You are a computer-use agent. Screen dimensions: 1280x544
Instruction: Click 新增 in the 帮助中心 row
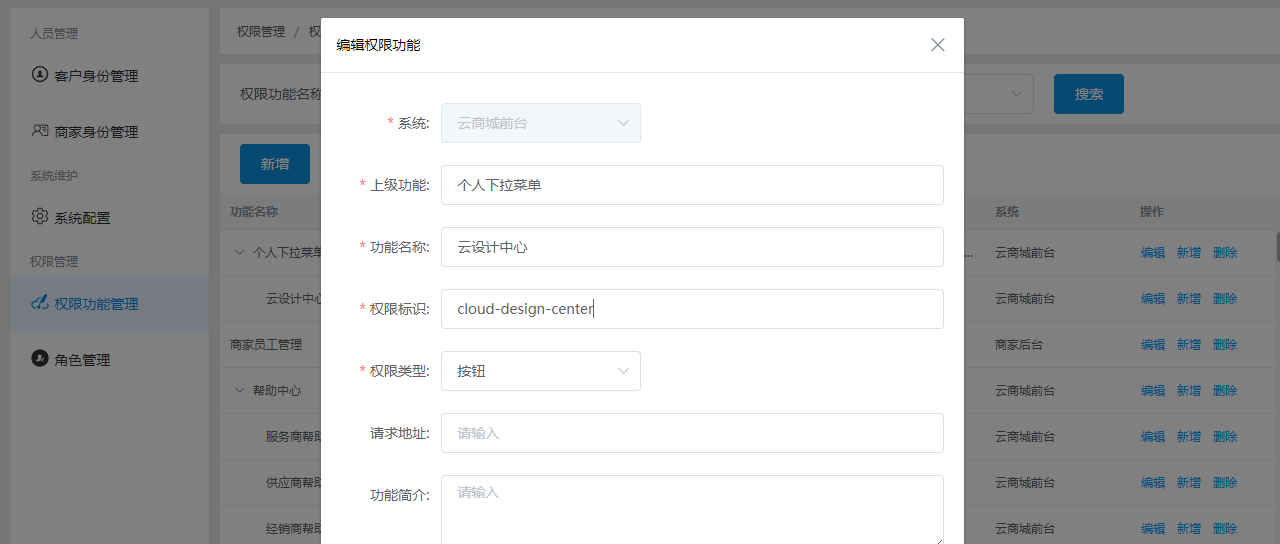click(x=1189, y=391)
